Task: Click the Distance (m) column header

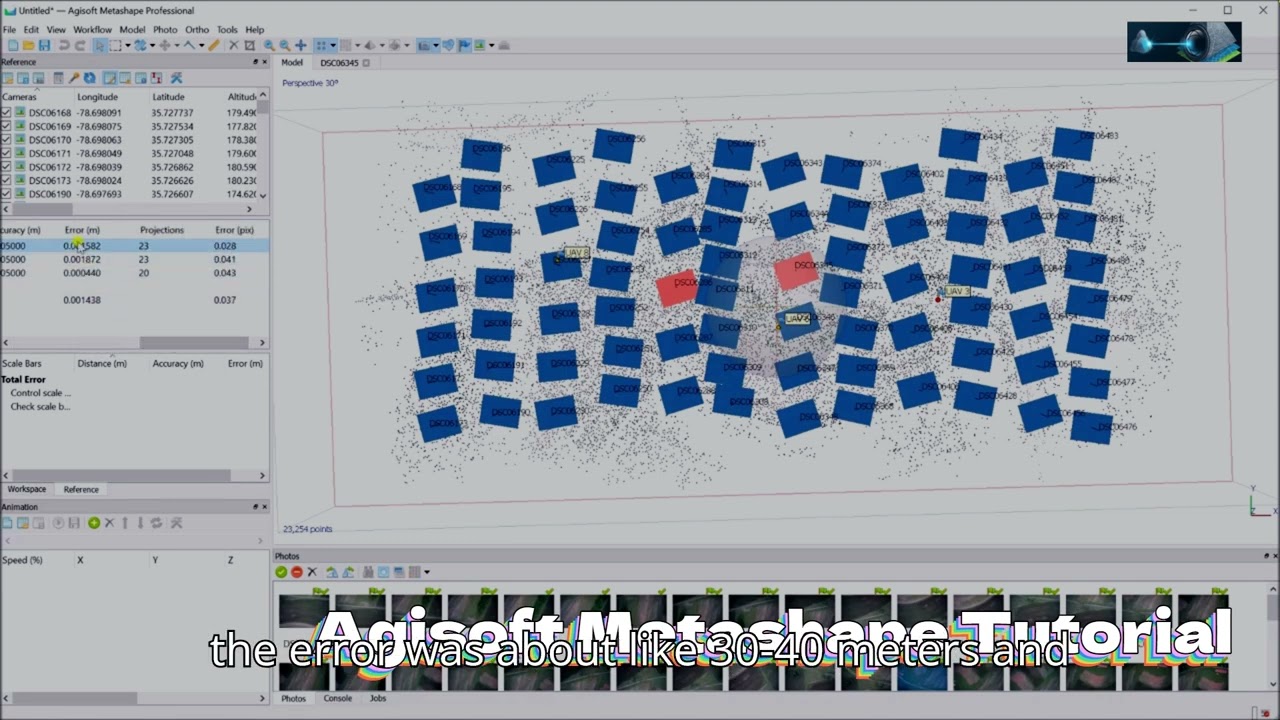Action: pos(102,363)
